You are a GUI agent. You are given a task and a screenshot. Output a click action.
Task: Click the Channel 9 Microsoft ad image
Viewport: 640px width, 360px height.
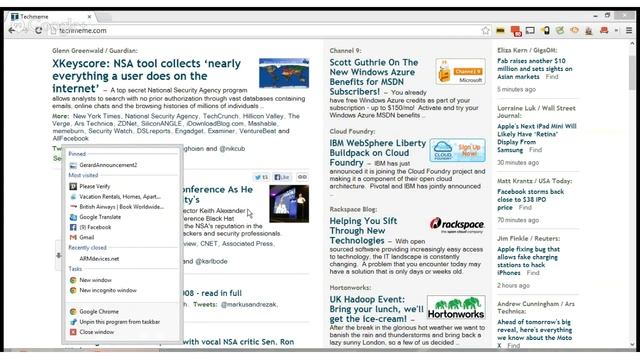click(460, 71)
